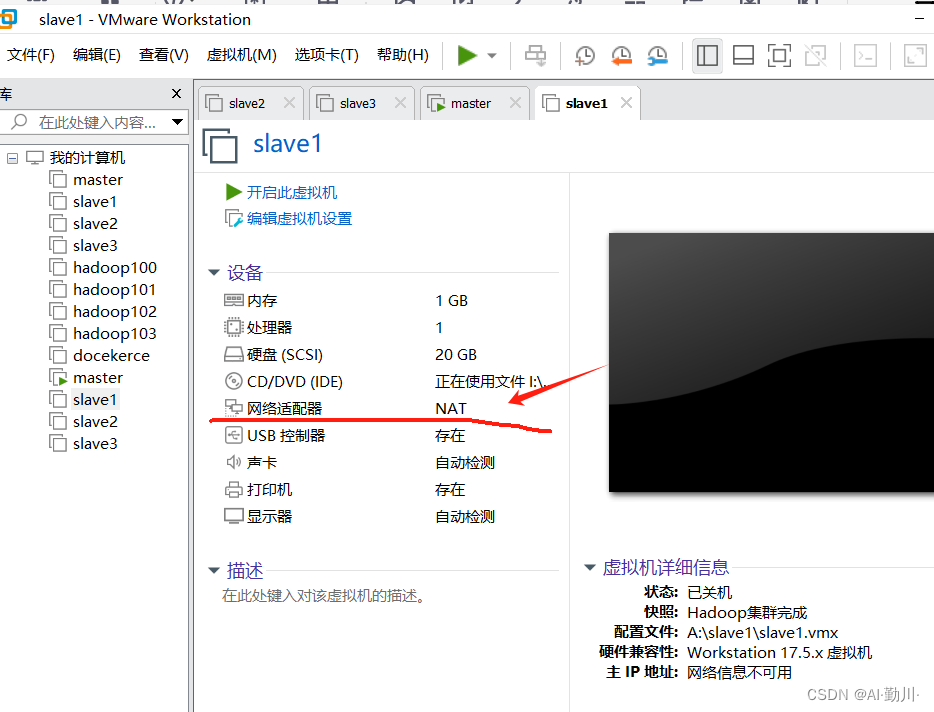Click the description text field placeholder

(x=324, y=596)
